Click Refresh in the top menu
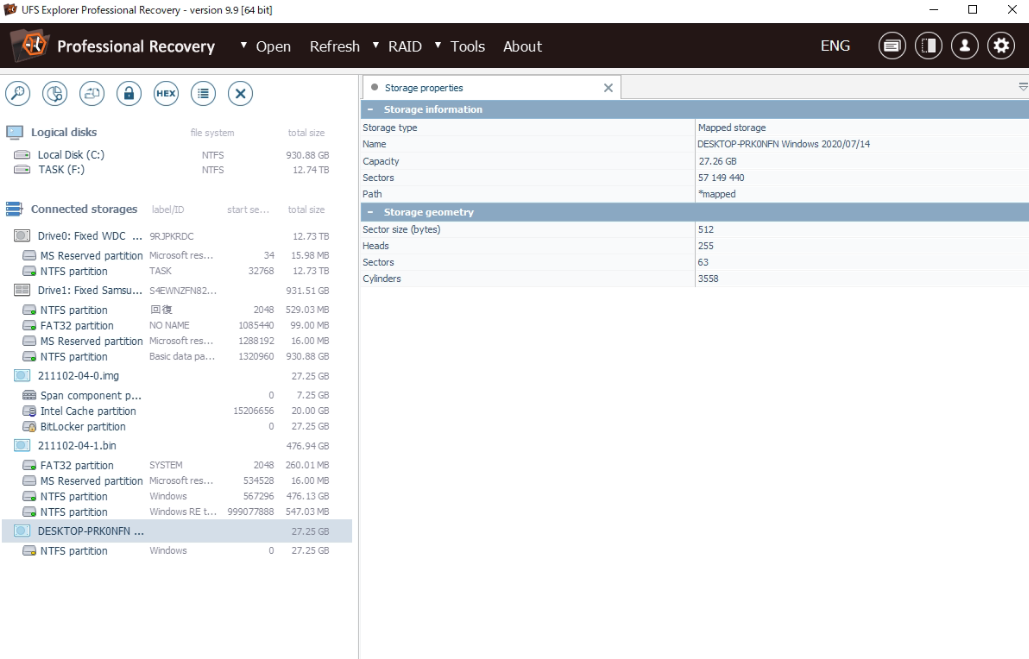The width and height of the screenshot is (1029, 659). click(335, 47)
